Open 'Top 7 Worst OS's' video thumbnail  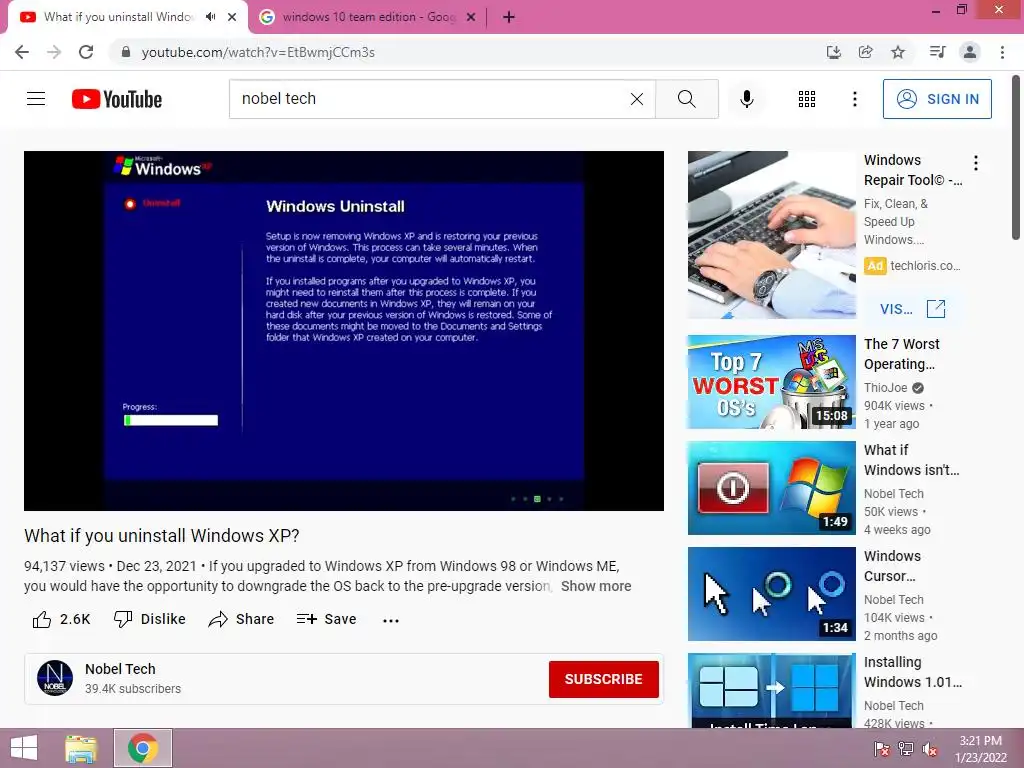click(771, 382)
